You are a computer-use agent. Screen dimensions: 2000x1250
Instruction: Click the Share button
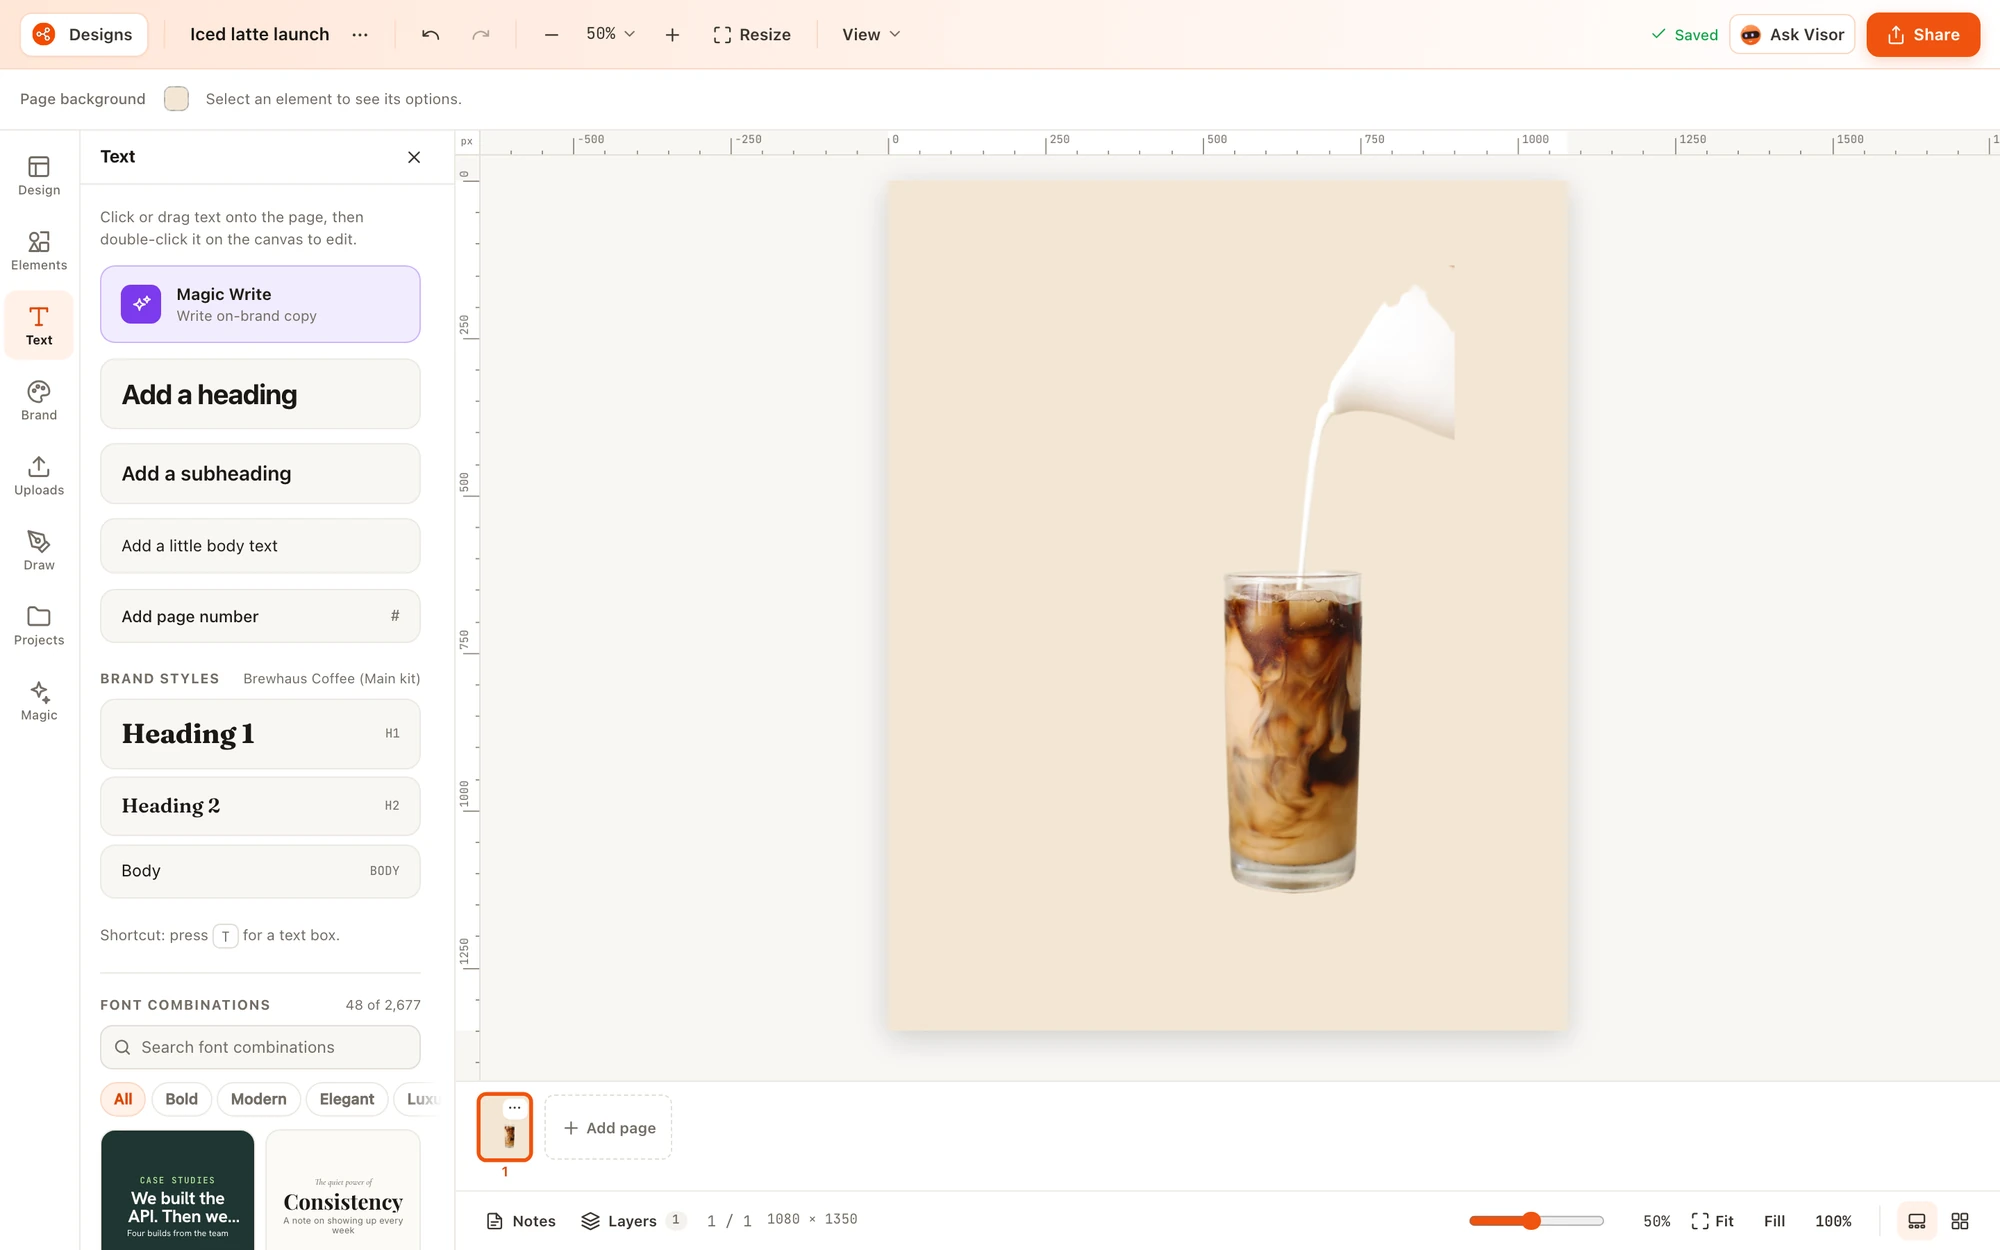click(x=1923, y=35)
